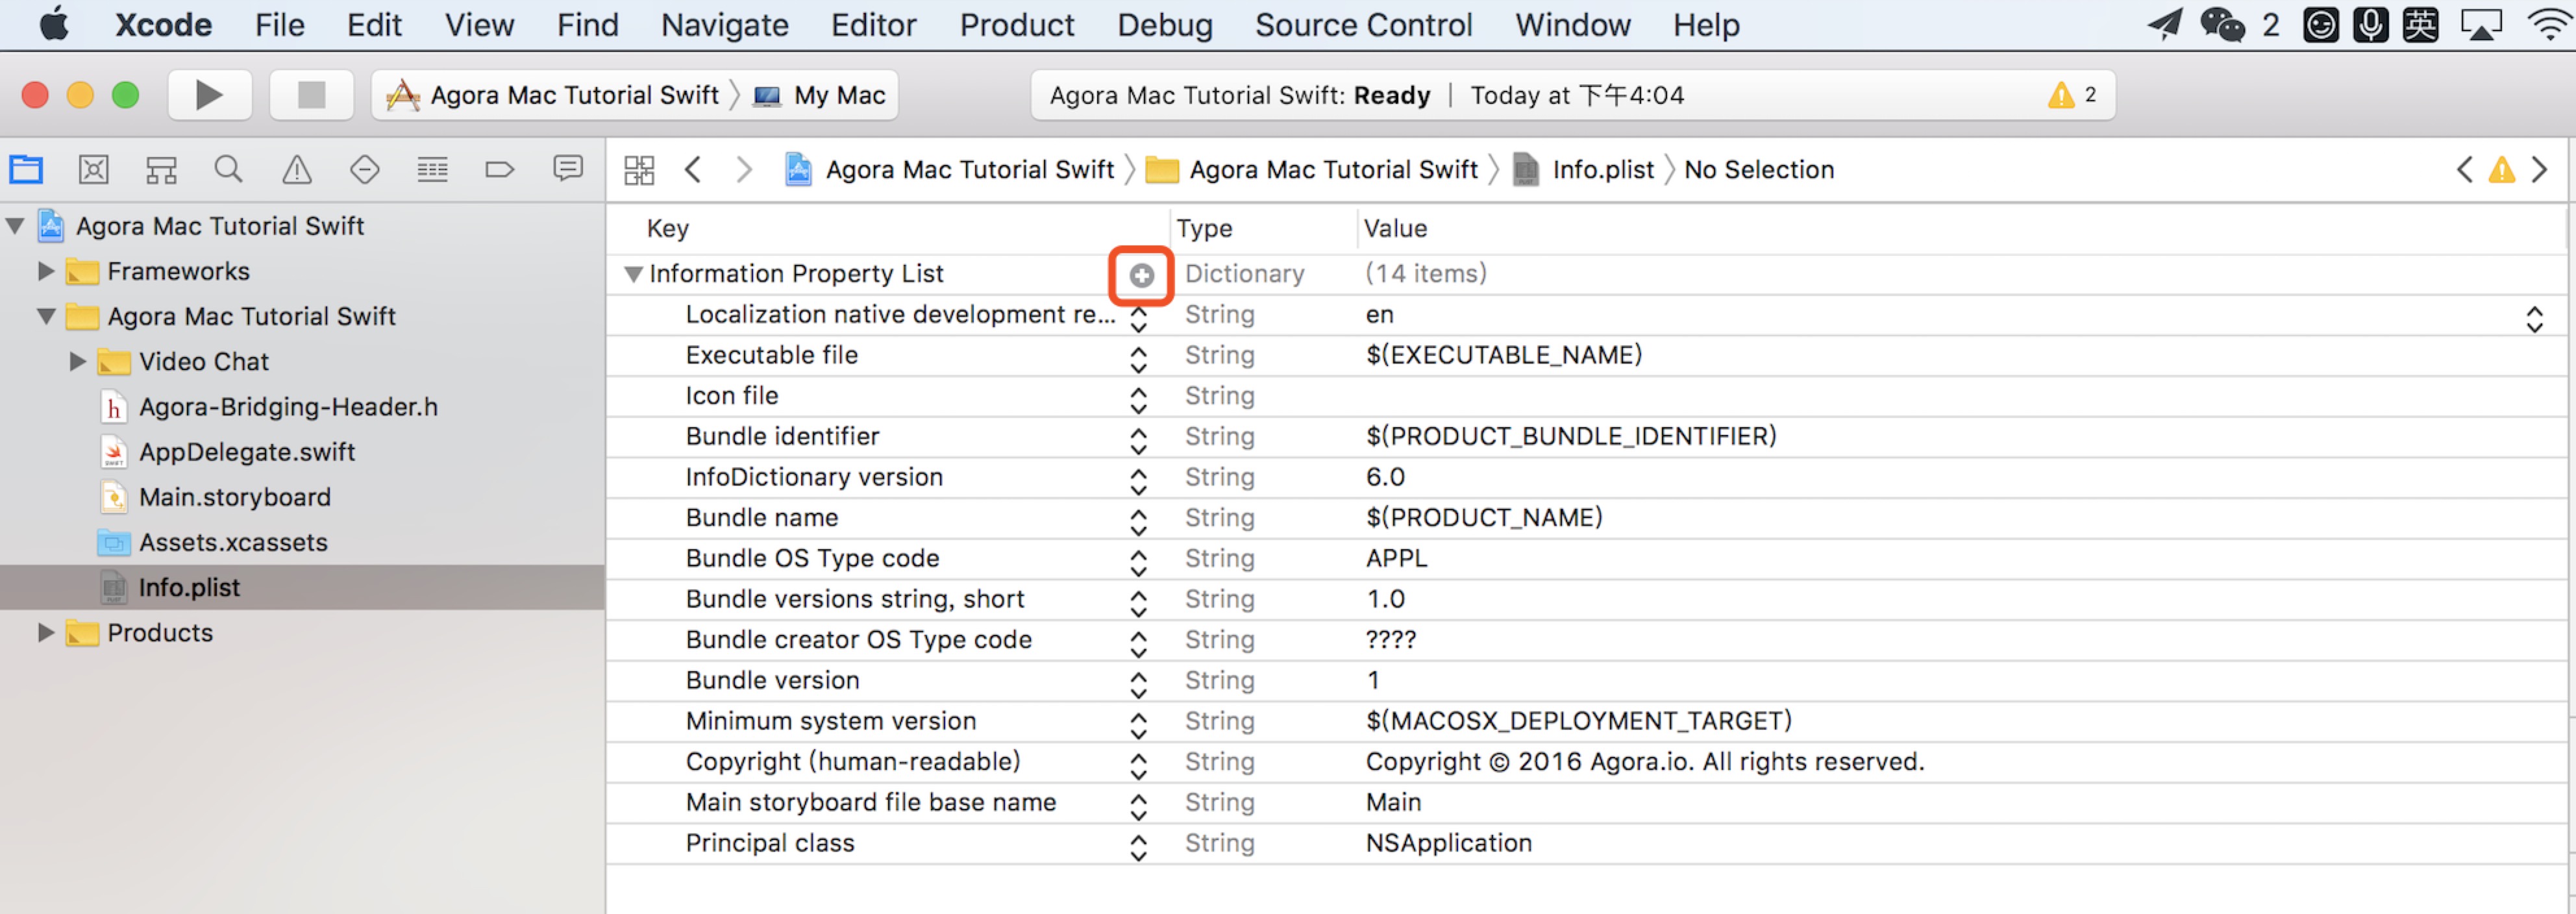The width and height of the screenshot is (2576, 914).
Task: Run the project with the Play button
Action: (x=209, y=95)
